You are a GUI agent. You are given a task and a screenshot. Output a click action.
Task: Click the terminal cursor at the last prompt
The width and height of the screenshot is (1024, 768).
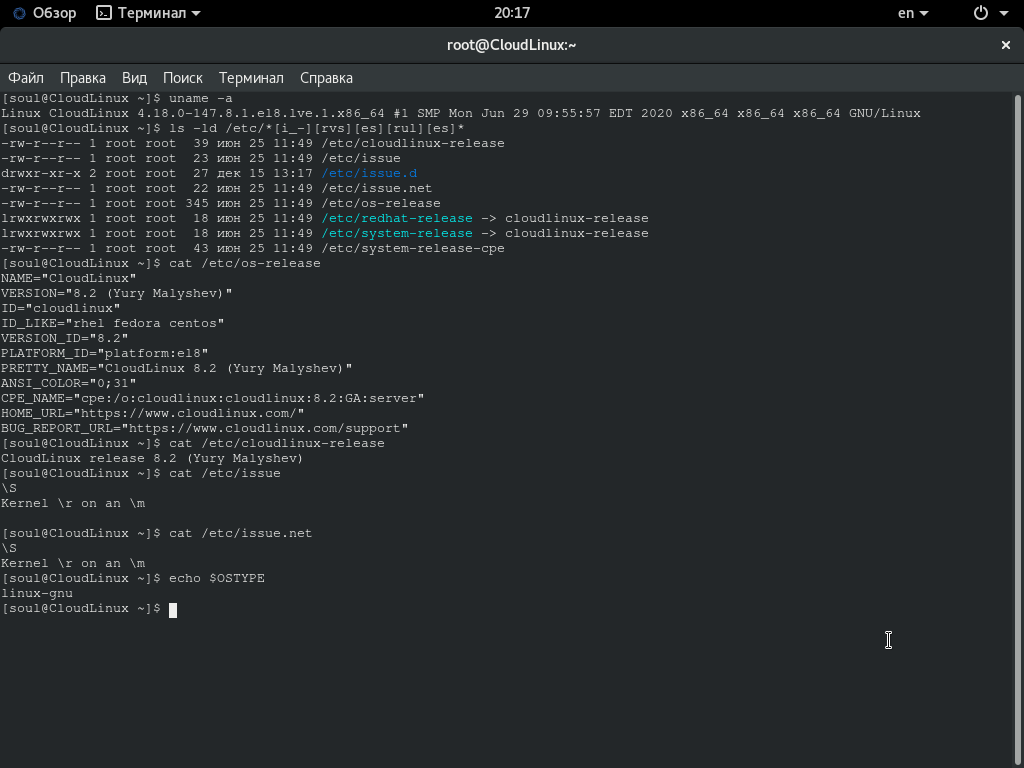point(173,610)
